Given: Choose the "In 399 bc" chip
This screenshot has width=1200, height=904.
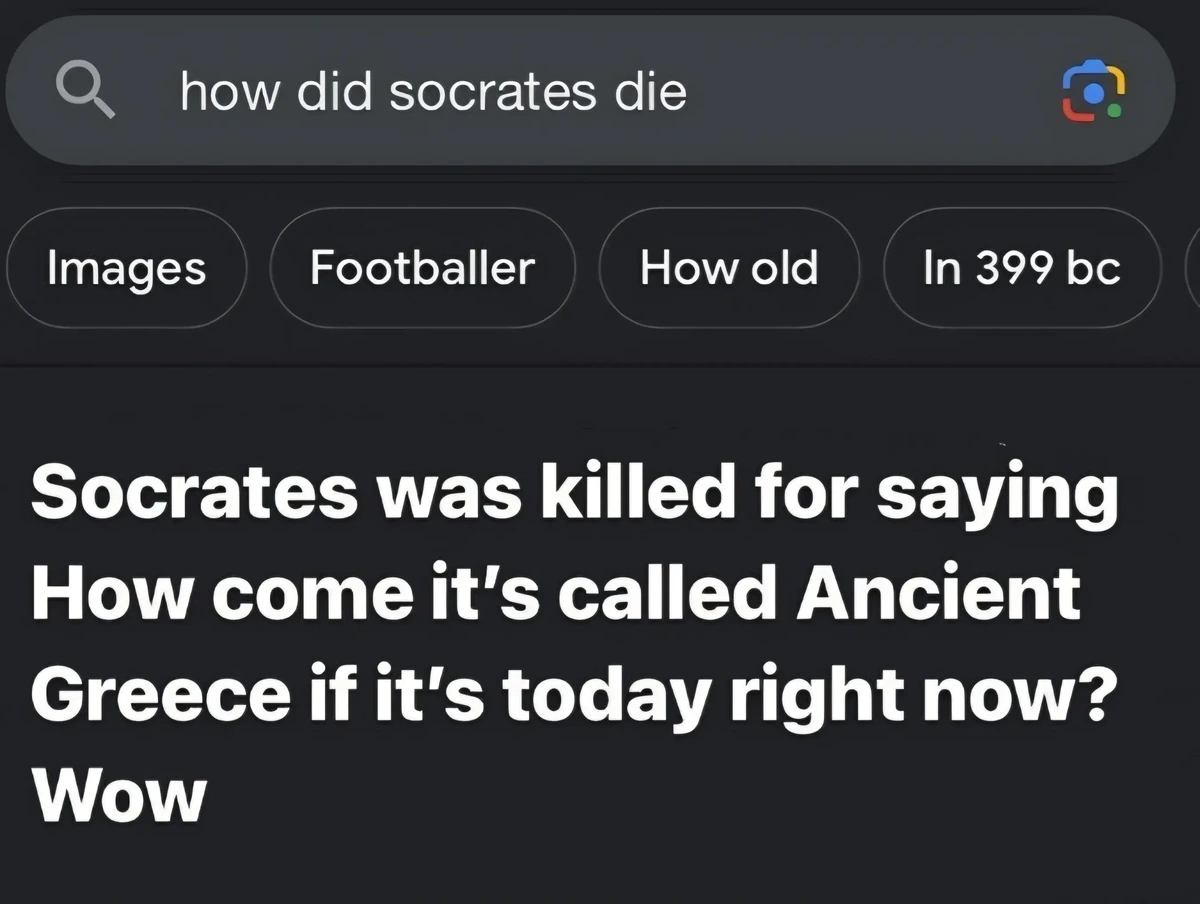Looking at the screenshot, I should pyautogui.click(x=1021, y=268).
